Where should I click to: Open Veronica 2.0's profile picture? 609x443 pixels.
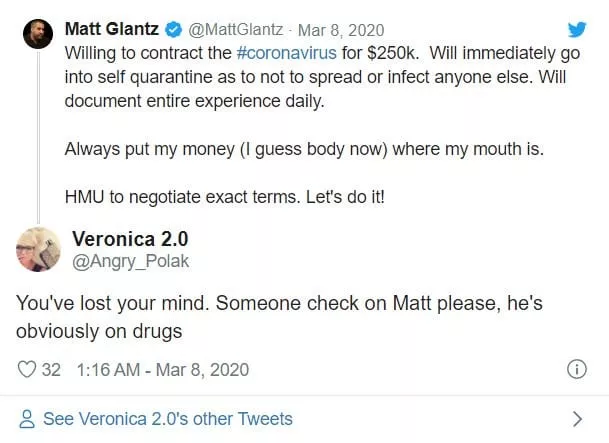37,249
